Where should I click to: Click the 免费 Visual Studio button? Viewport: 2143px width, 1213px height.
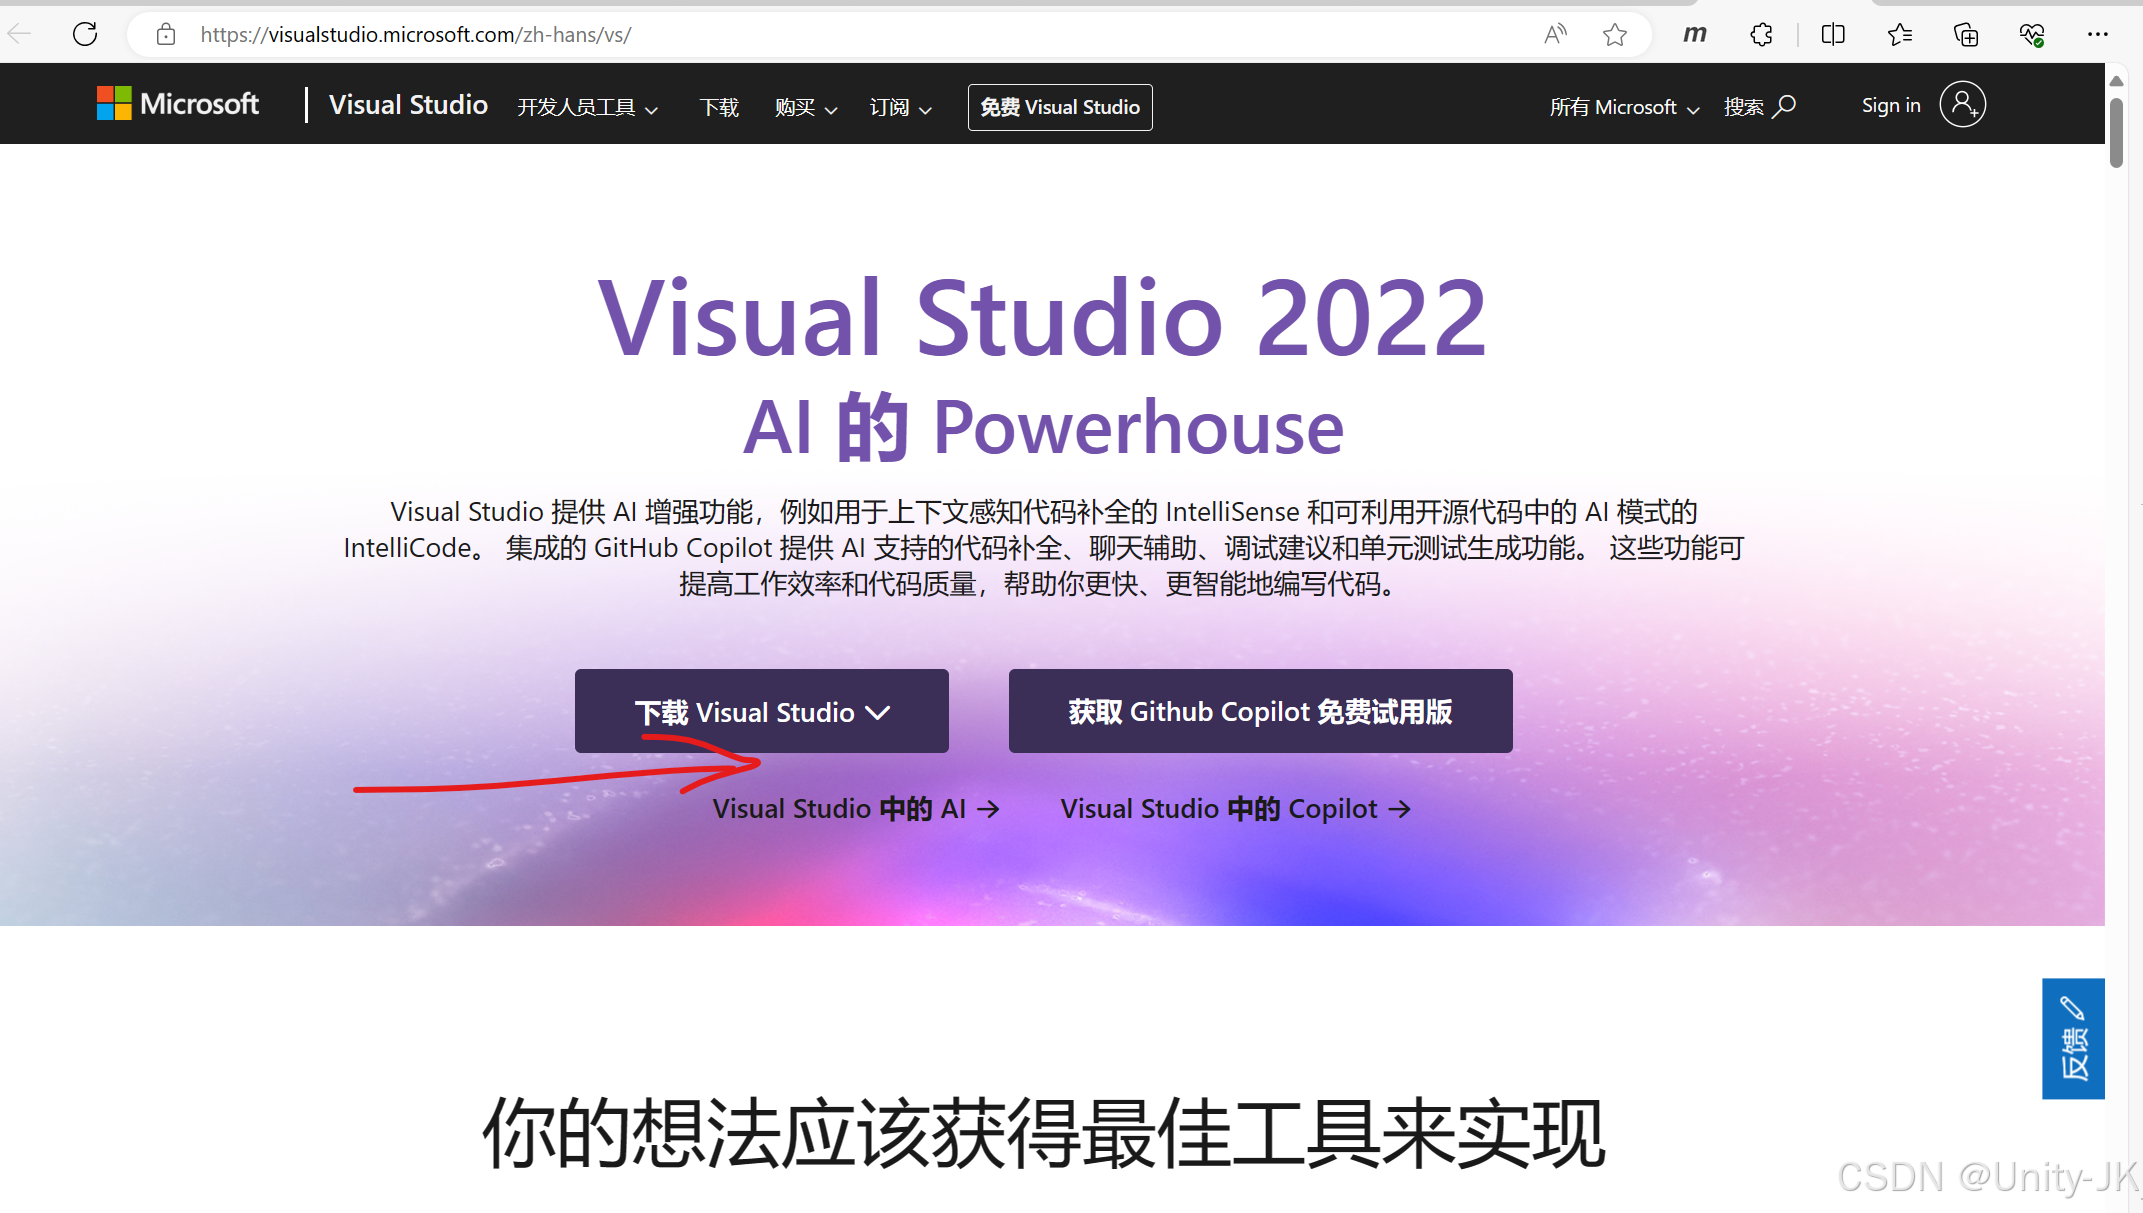click(1059, 107)
